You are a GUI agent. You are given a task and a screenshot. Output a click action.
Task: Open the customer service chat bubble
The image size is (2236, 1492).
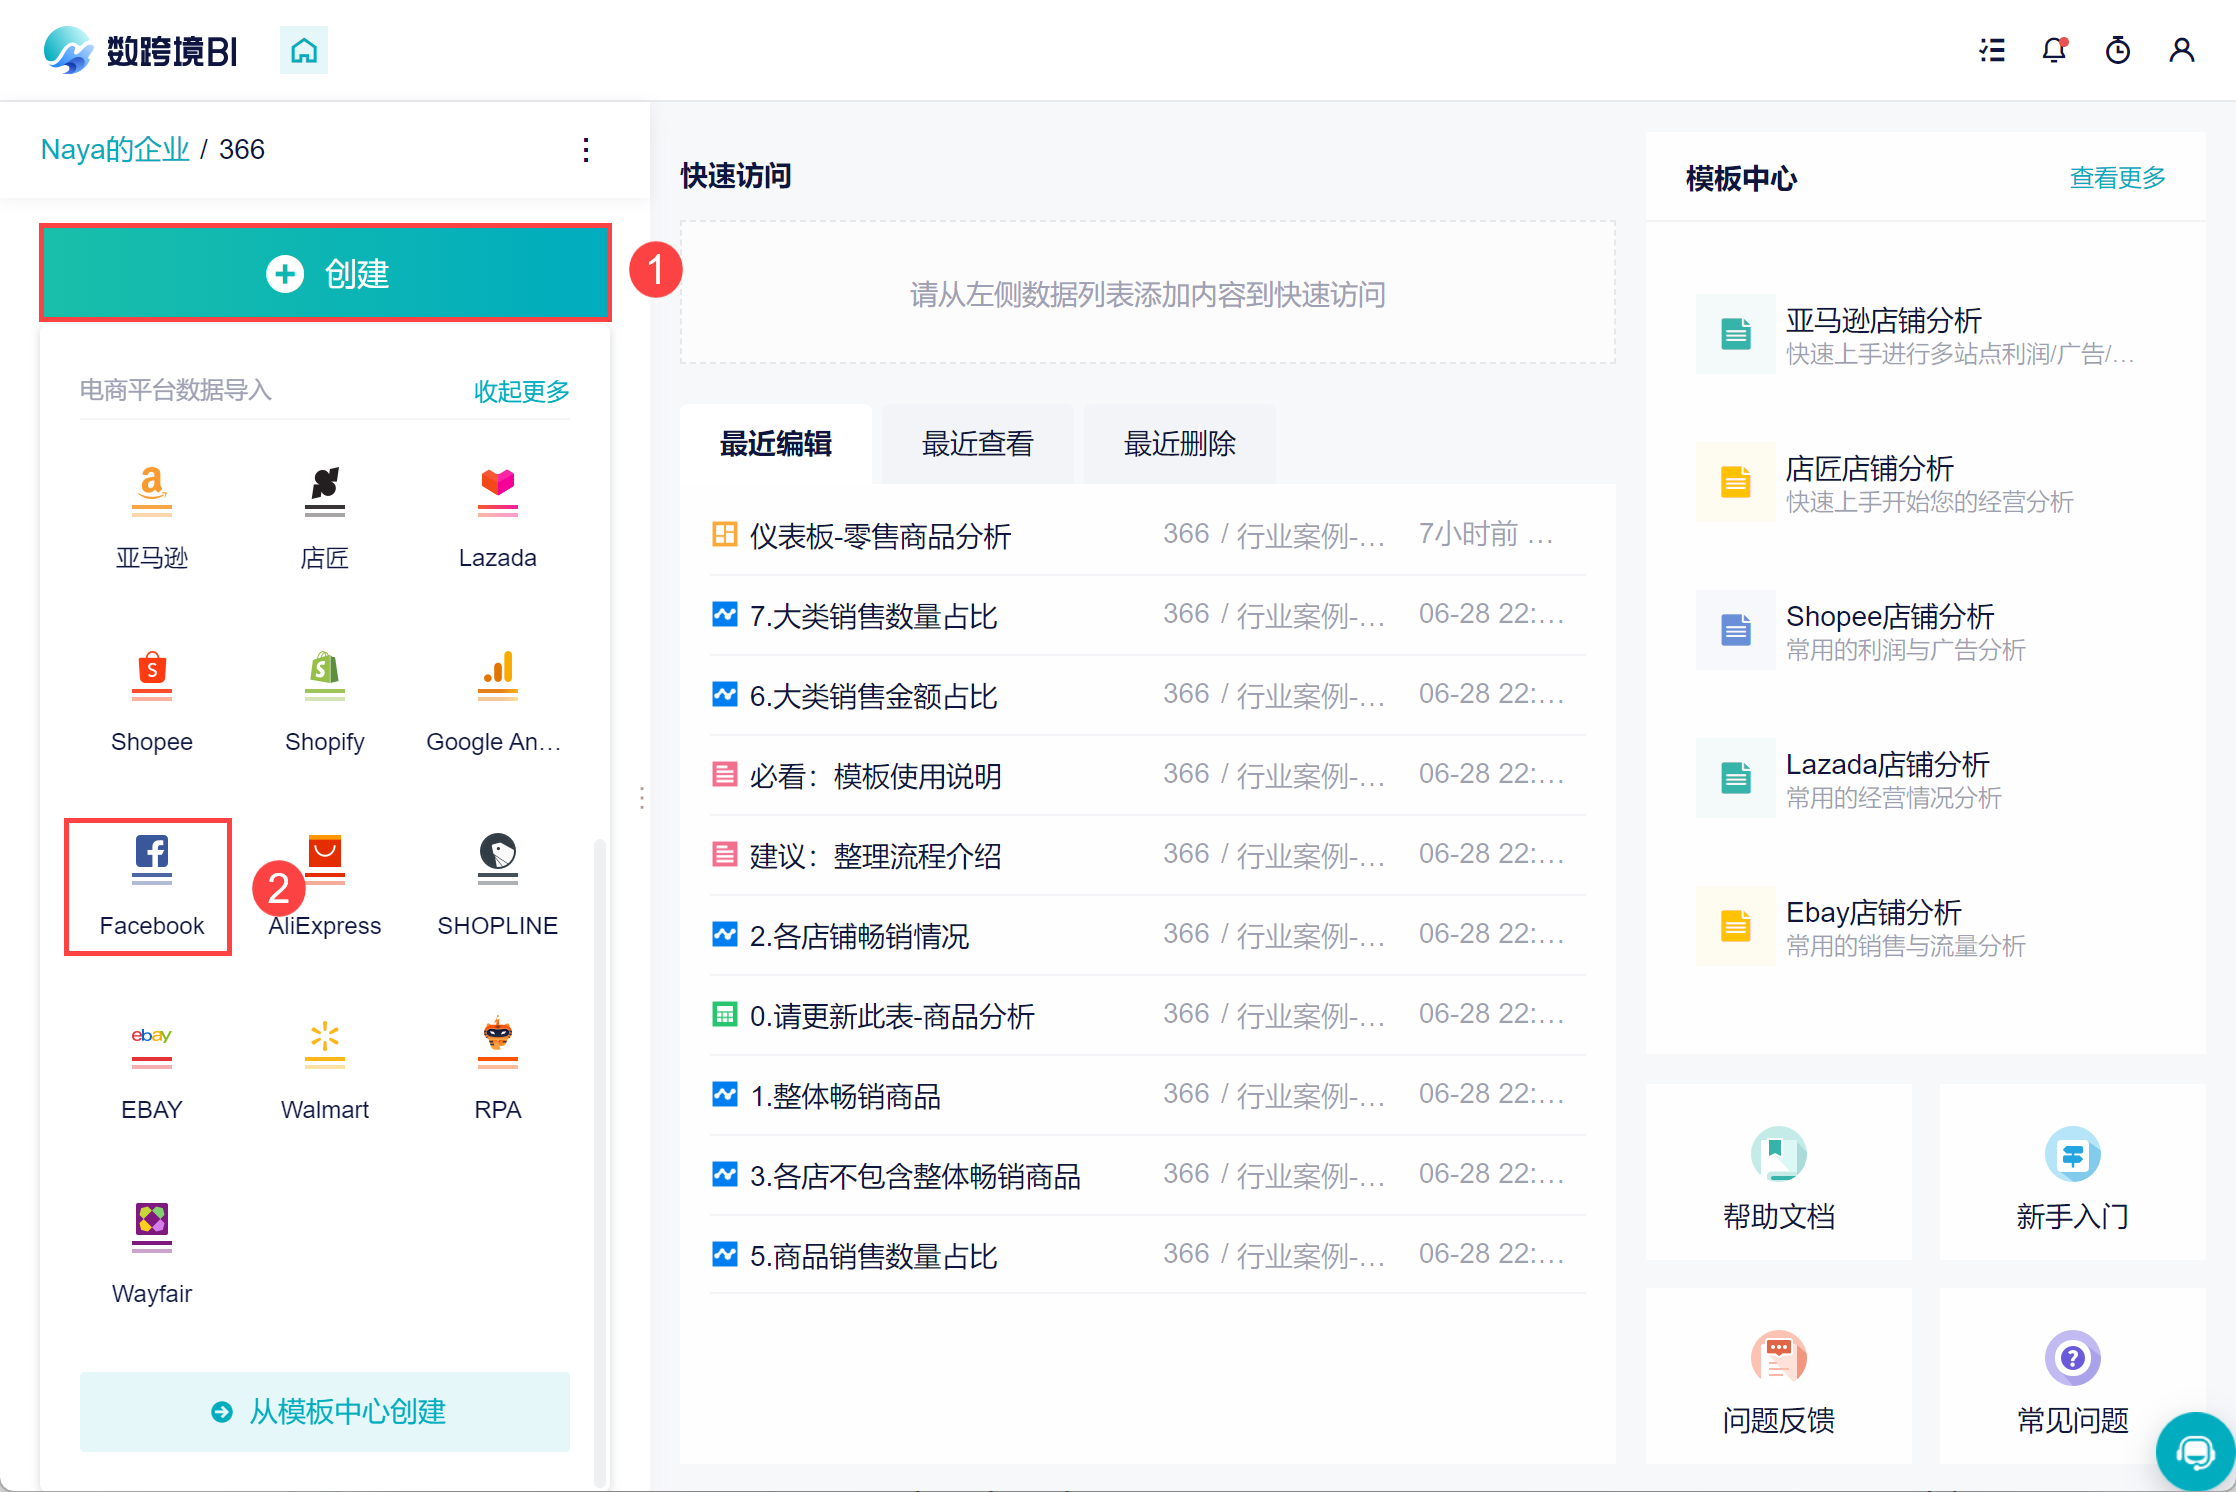[x=2196, y=1451]
